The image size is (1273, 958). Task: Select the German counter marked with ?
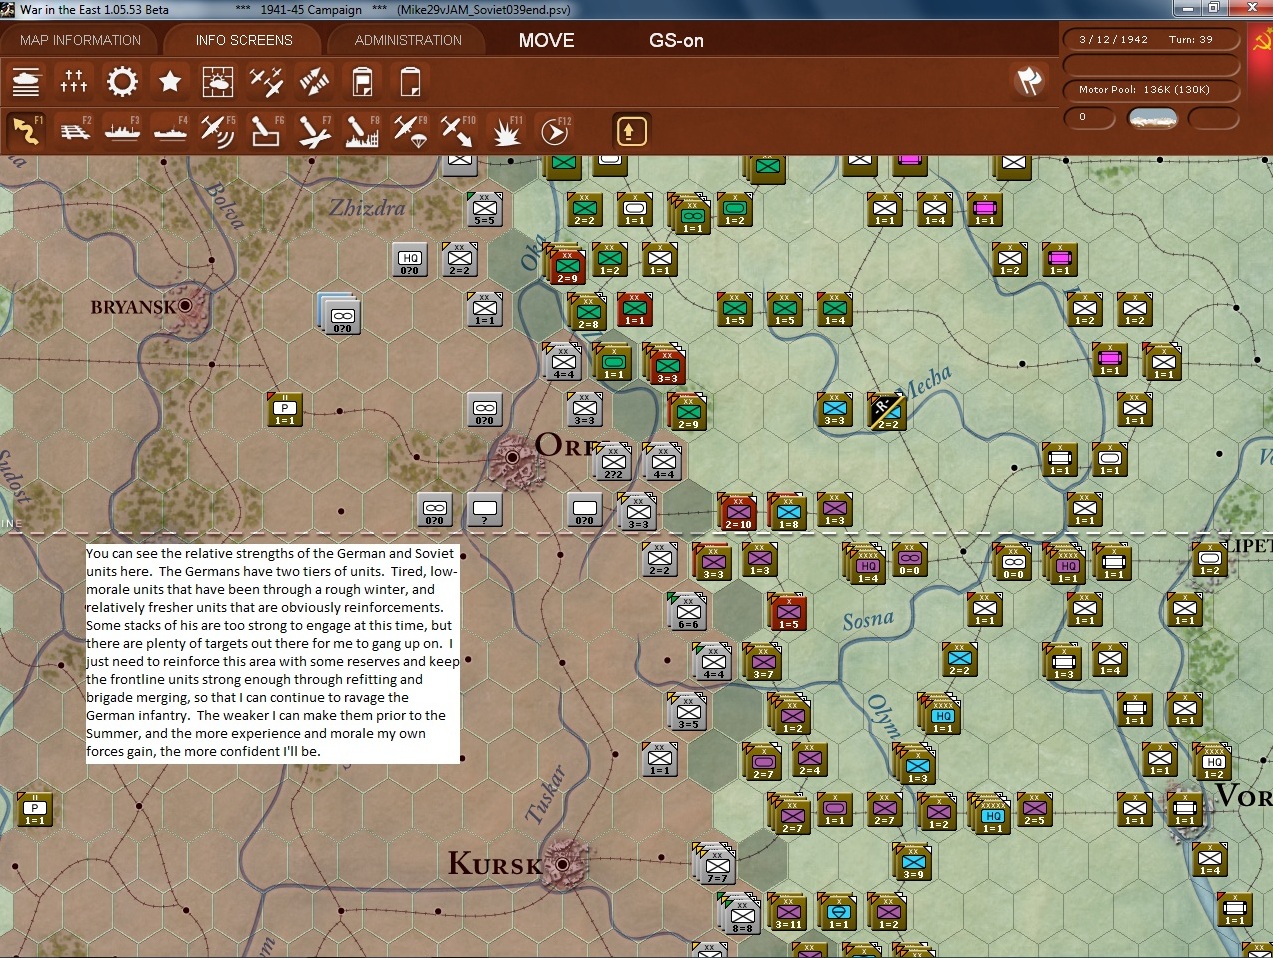pyautogui.click(x=484, y=509)
